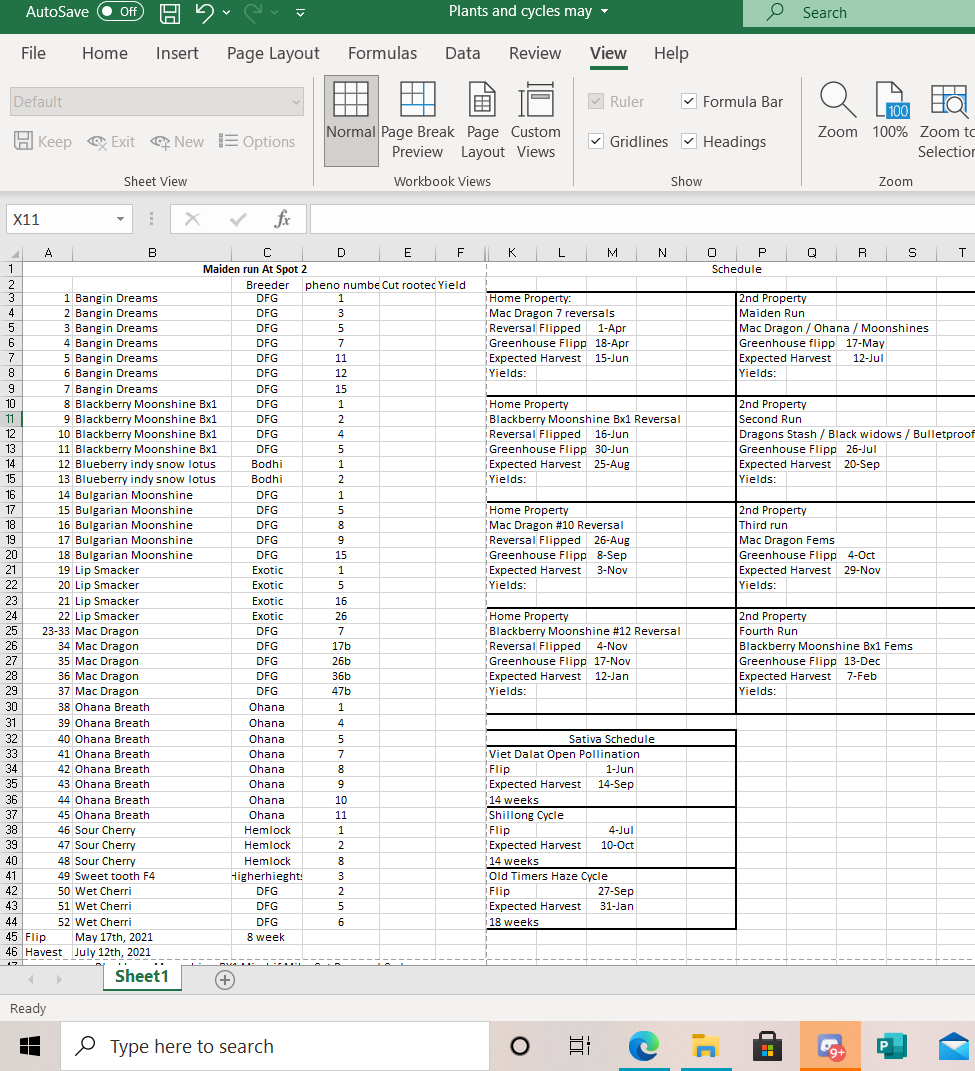This screenshot has height=1071, width=975.
Task: Click the Search box in title bar
Action: point(859,13)
